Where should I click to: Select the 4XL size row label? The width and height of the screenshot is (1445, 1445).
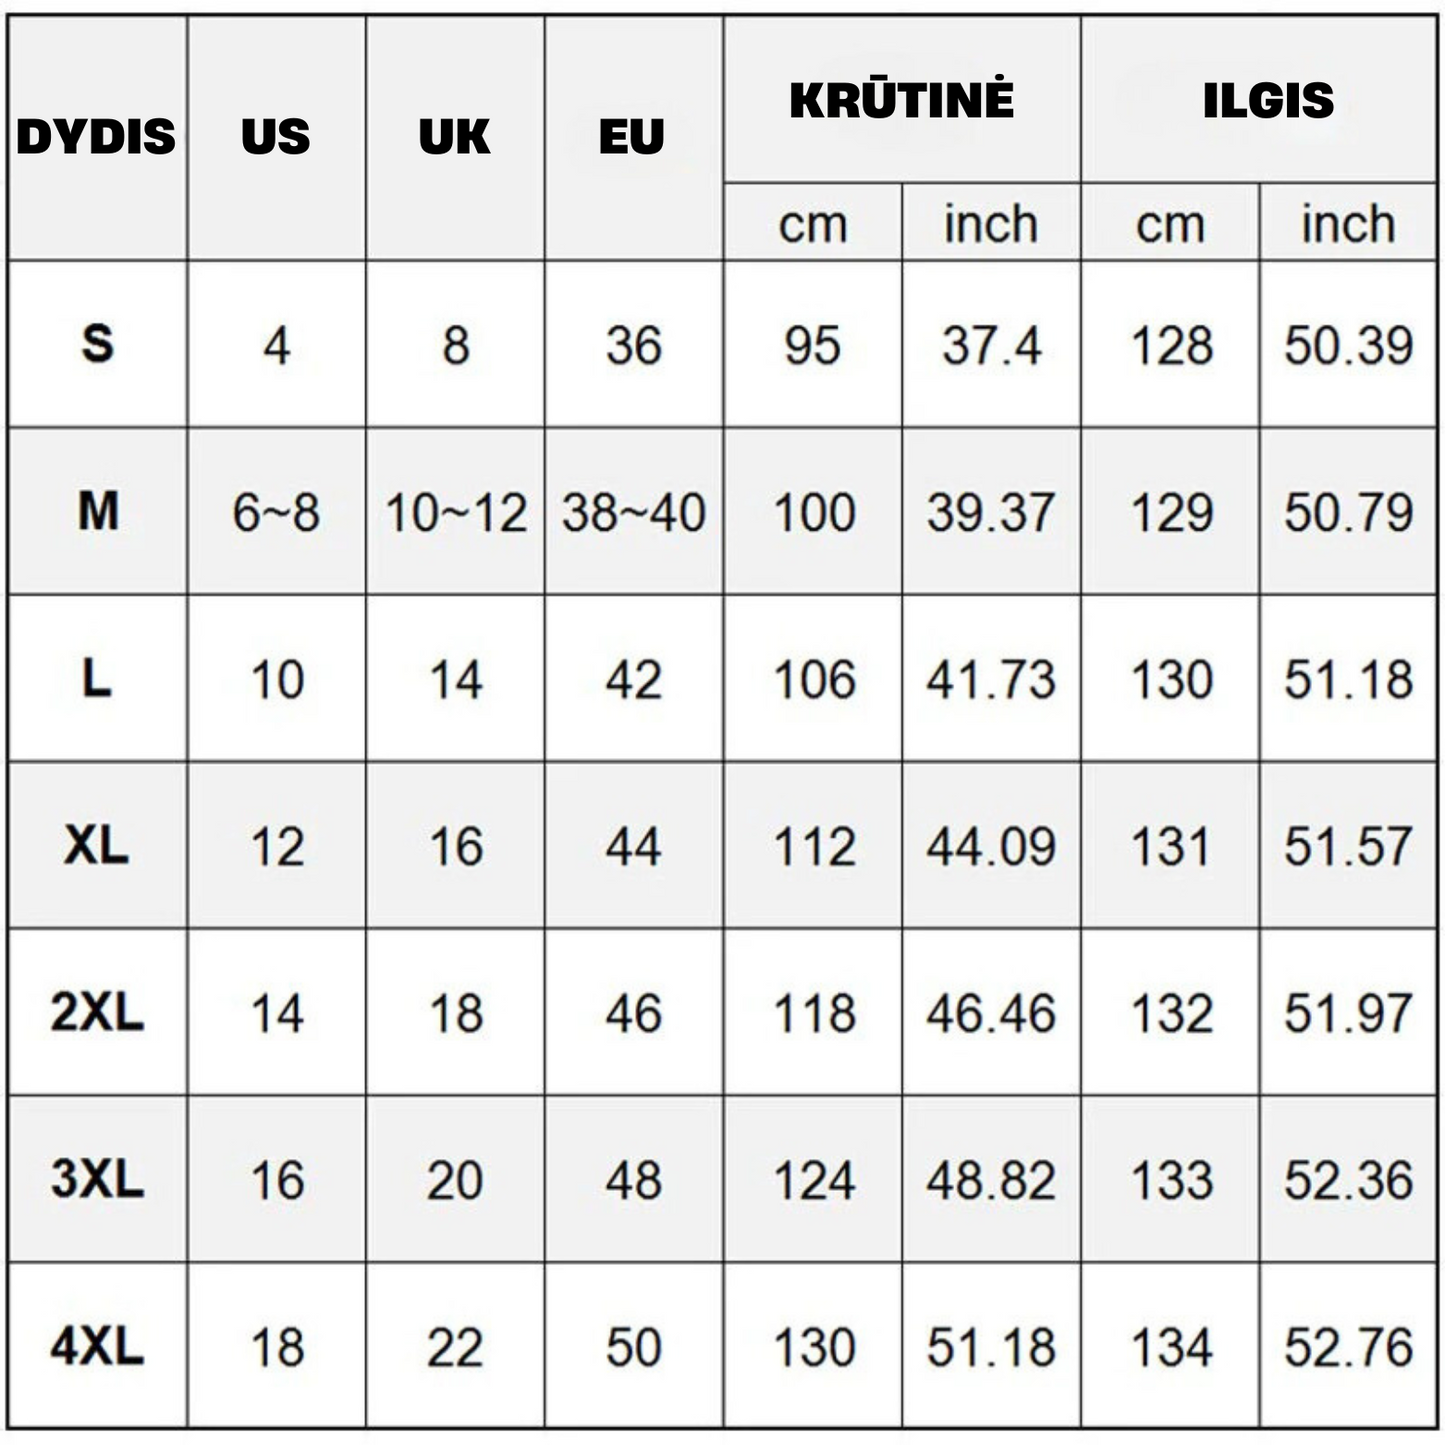(97, 1346)
